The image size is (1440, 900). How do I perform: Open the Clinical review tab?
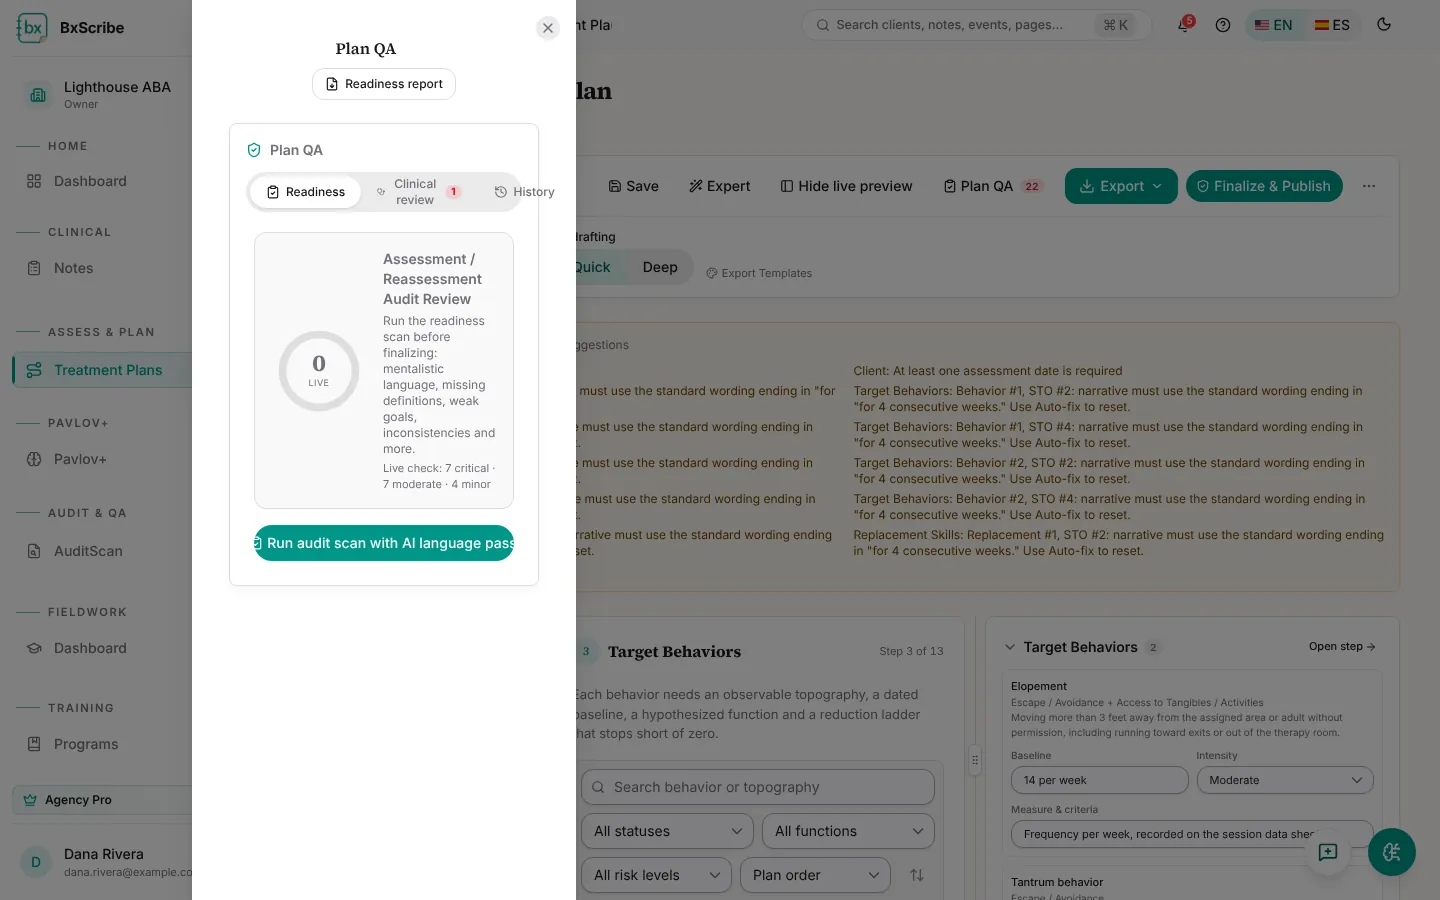(418, 192)
